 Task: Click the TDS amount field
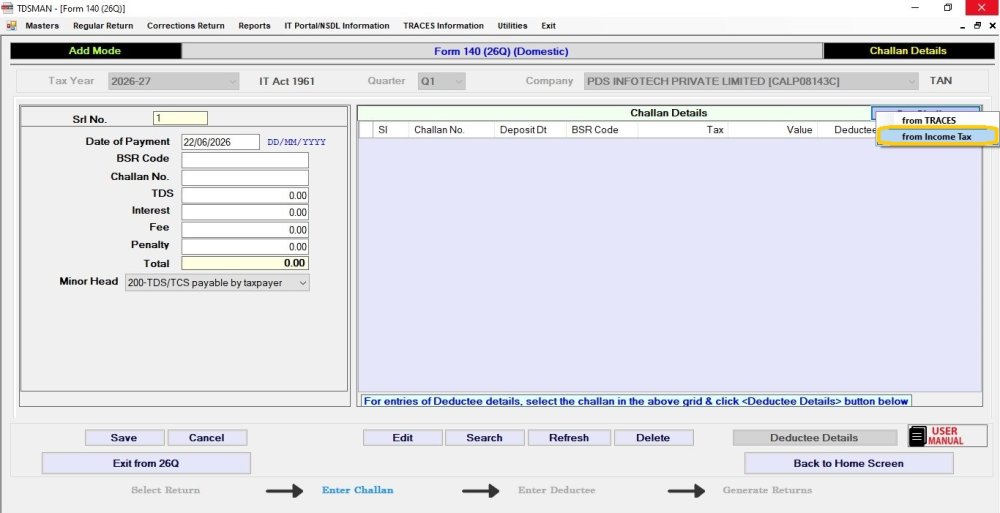coord(245,195)
